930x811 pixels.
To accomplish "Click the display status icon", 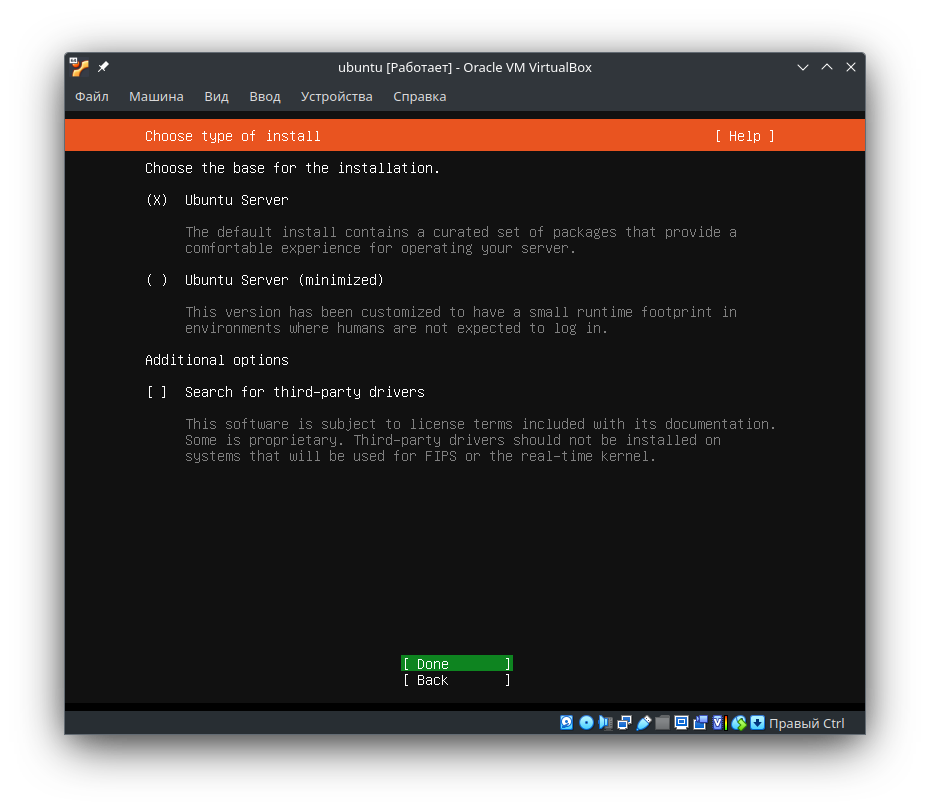I will 682,722.
